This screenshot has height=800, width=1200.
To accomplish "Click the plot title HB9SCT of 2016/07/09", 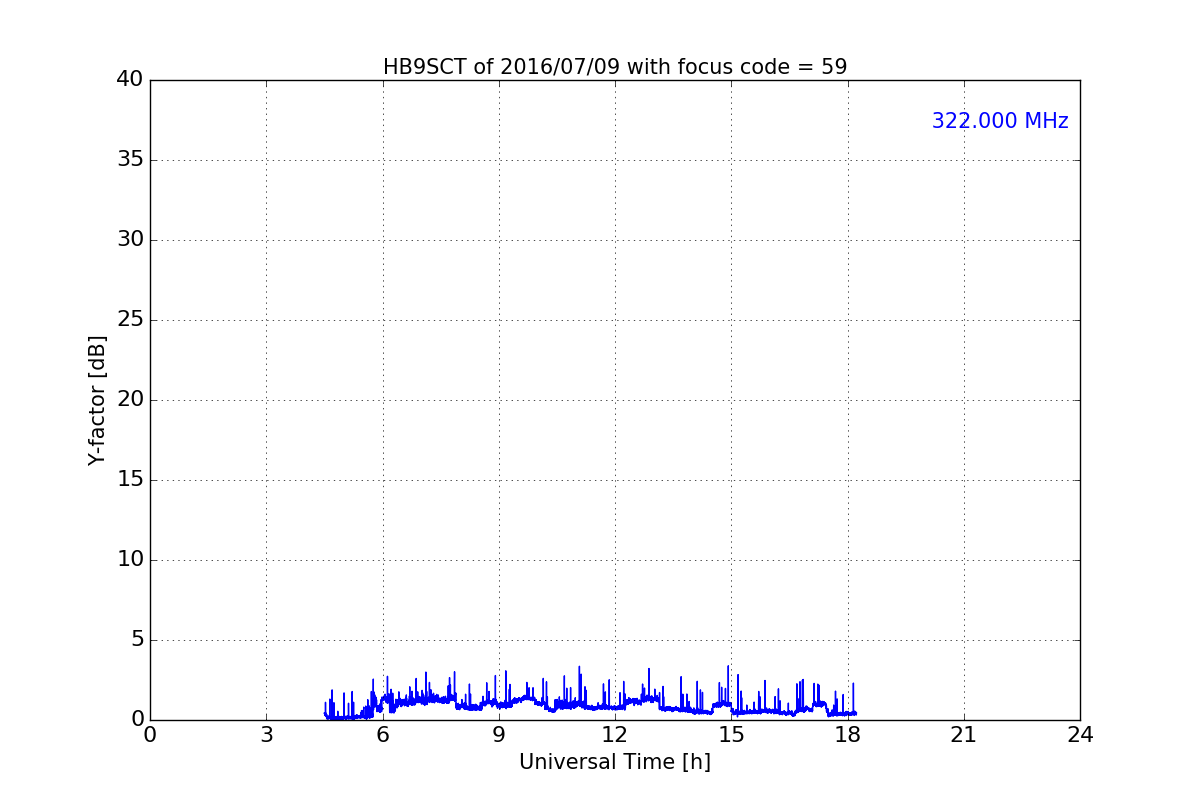I will tap(615, 67).
